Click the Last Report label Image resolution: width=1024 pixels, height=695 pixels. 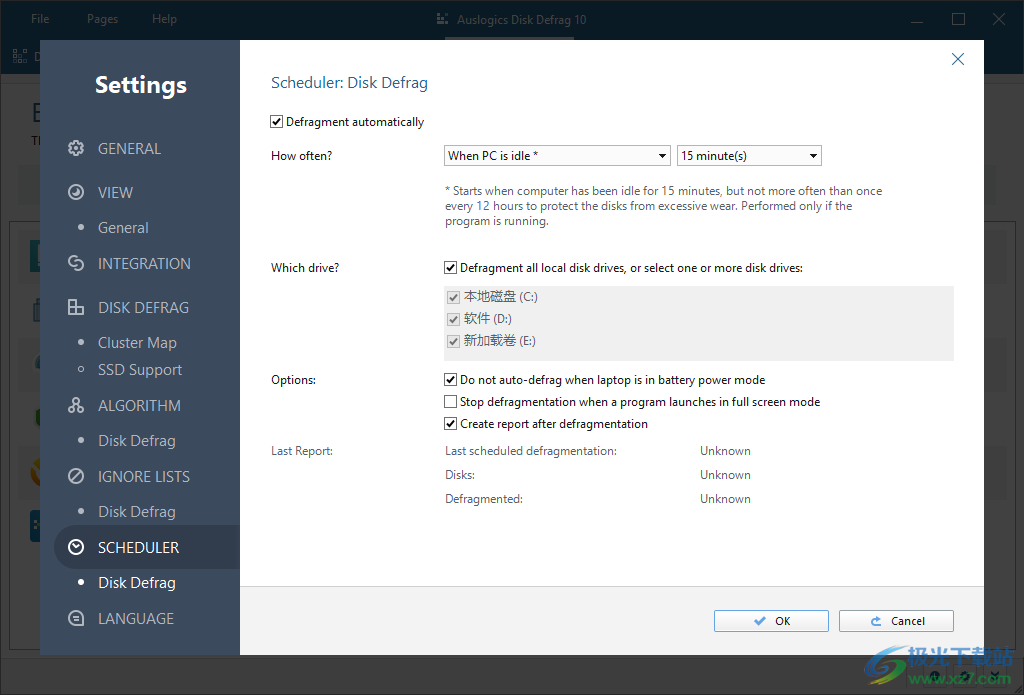point(302,451)
